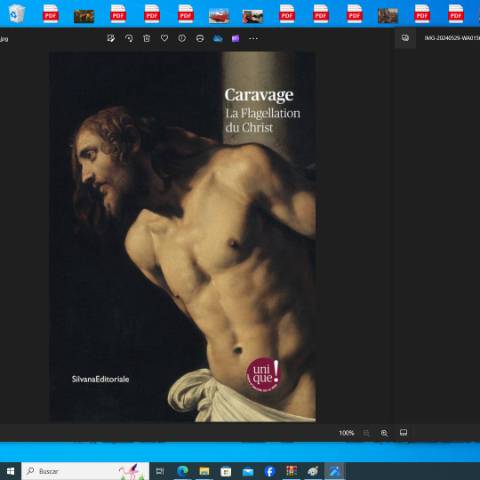Viewport: 480px width, 480px height.
Task: Open Microsoft Store from the taskbar
Action: [x=226, y=471]
